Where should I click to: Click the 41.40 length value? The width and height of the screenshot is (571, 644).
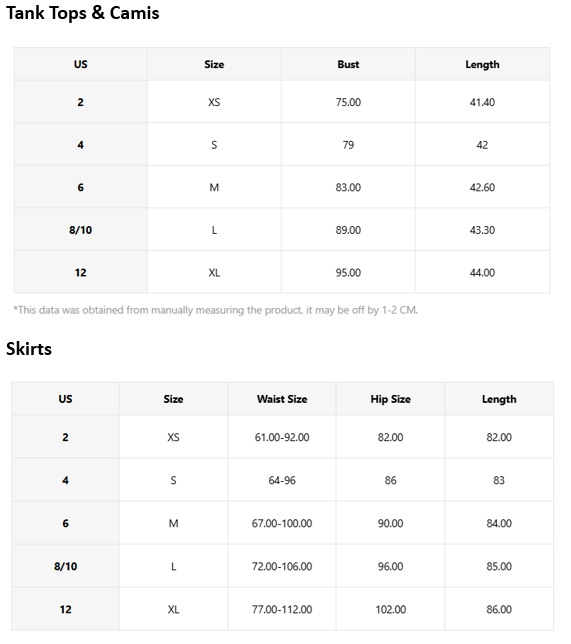click(482, 102)
